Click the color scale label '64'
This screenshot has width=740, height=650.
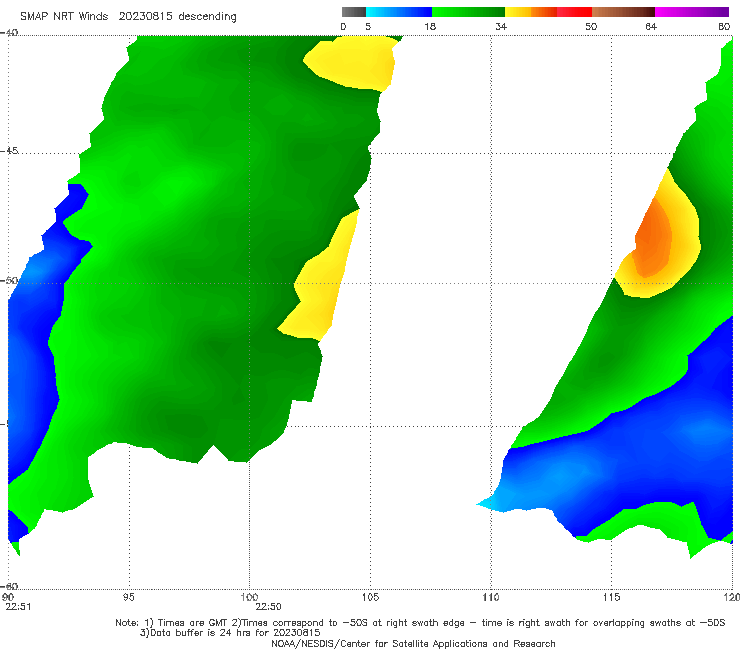(651, 26)
